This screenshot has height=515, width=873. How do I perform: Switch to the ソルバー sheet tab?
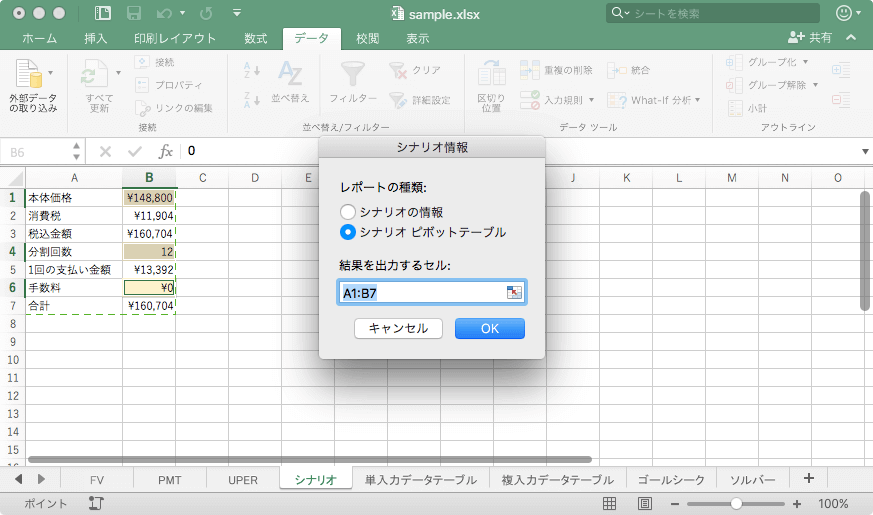click(753, 480)
